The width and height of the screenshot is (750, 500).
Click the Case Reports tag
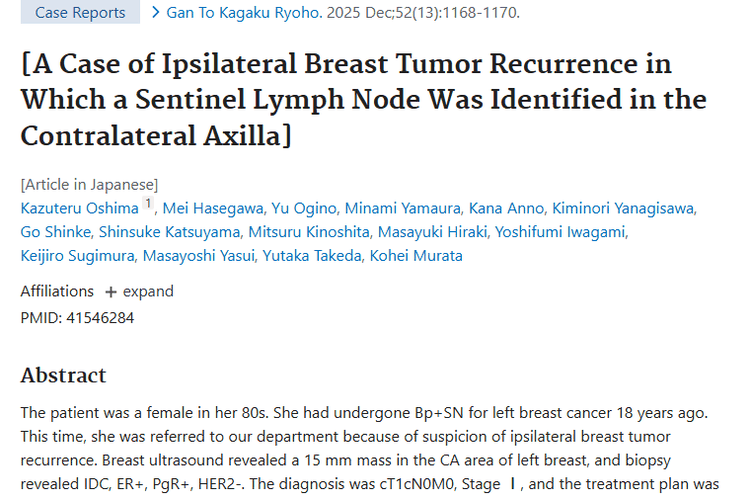pyautogui.click(x=80, y=13)
